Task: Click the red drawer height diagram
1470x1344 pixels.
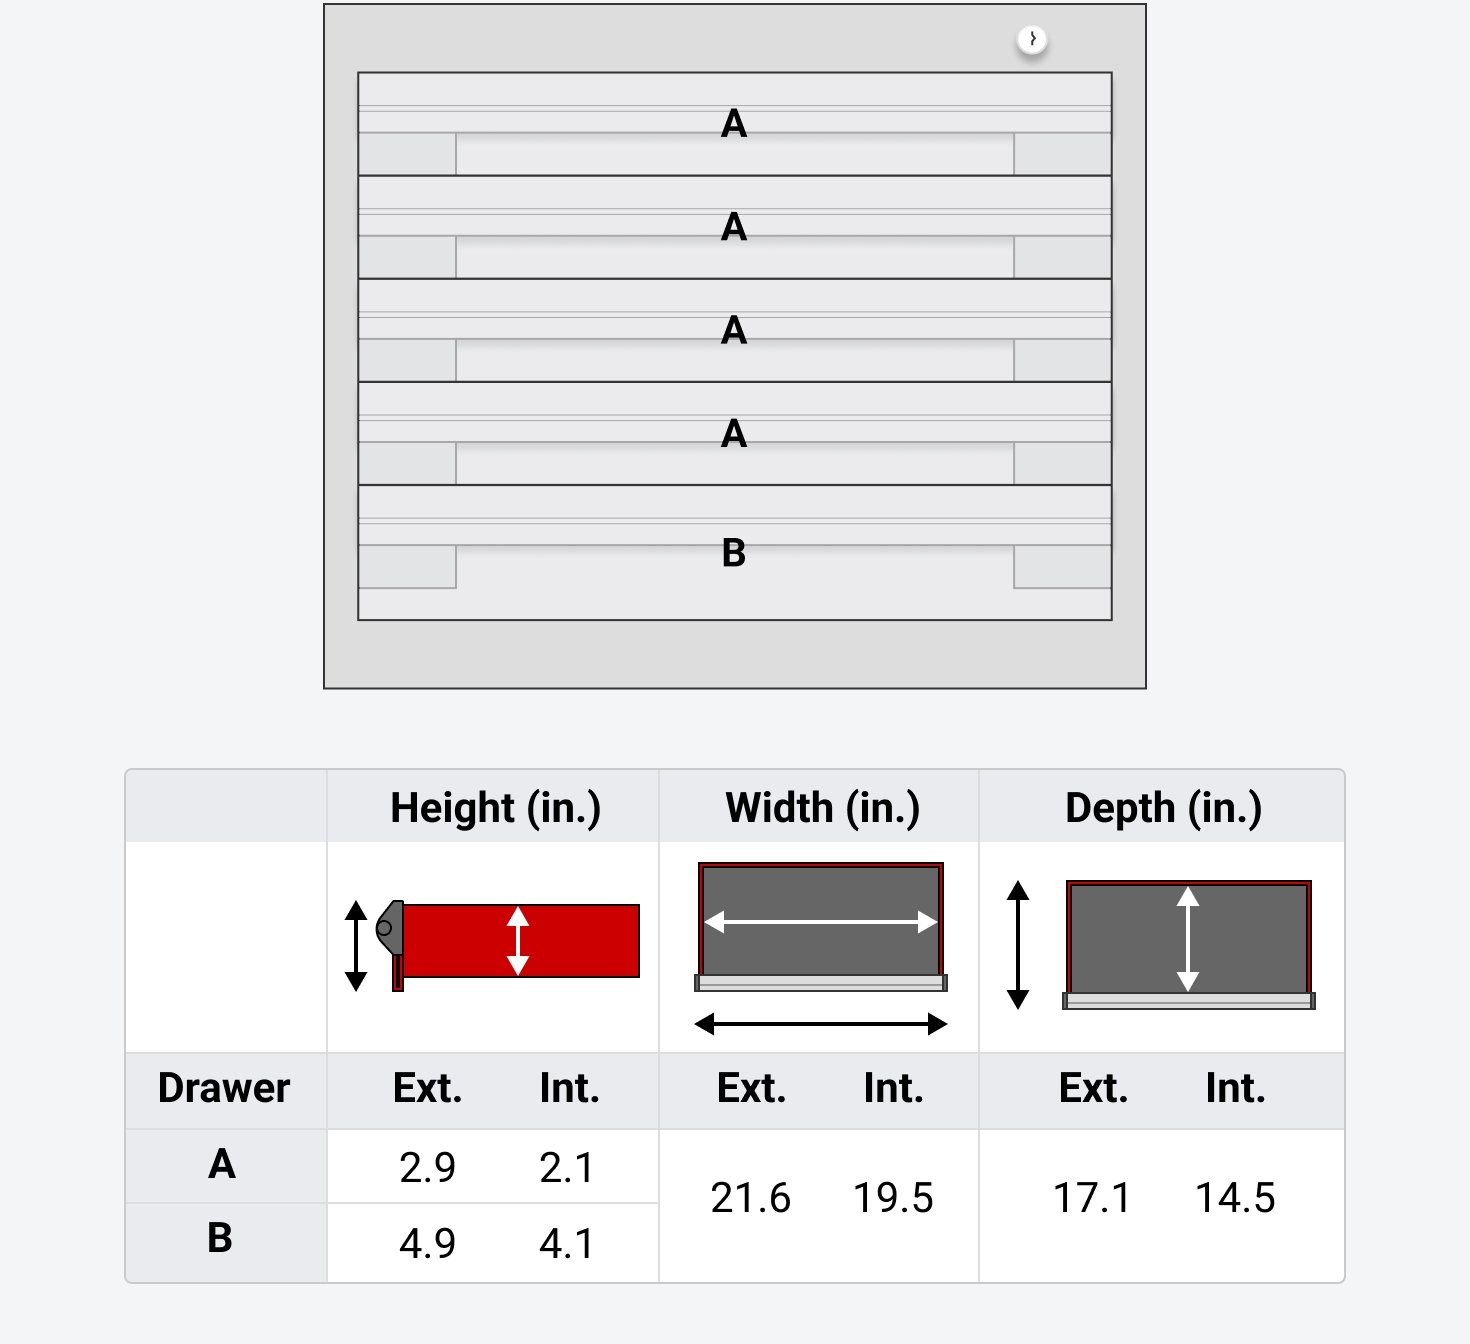Action: 520,941
